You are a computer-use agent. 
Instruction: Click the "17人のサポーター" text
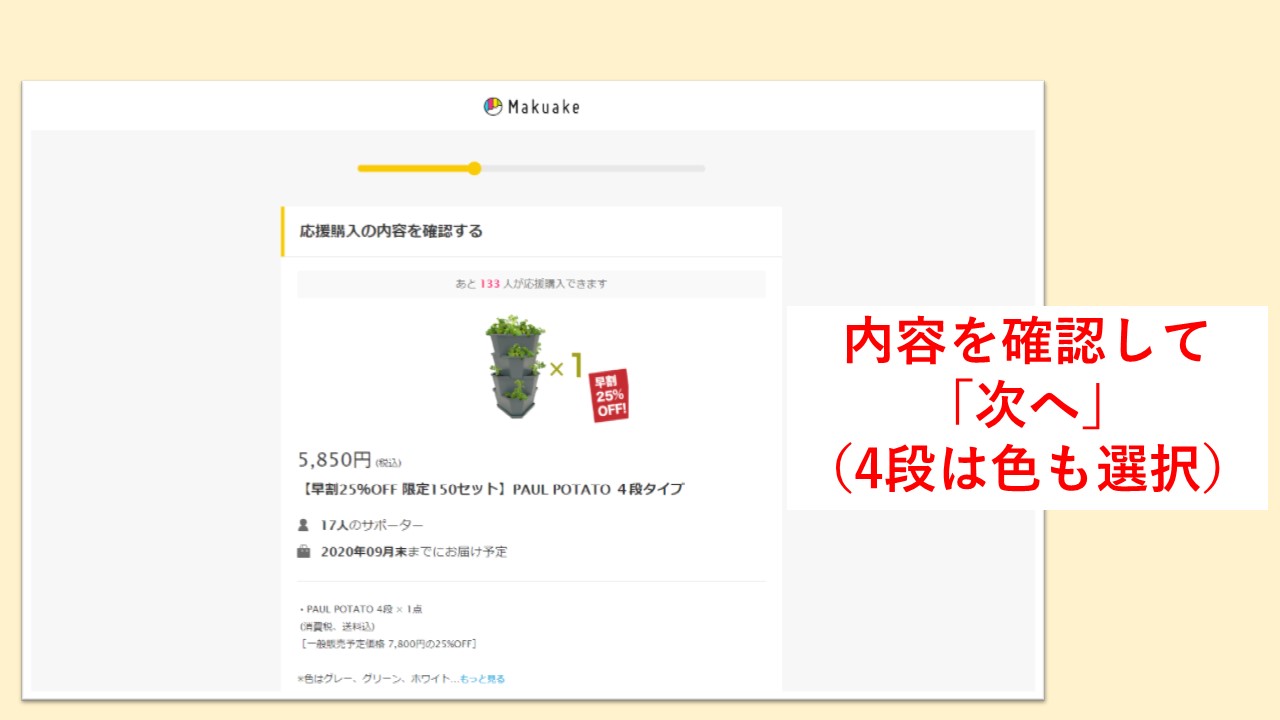click(x=372, y=525)
